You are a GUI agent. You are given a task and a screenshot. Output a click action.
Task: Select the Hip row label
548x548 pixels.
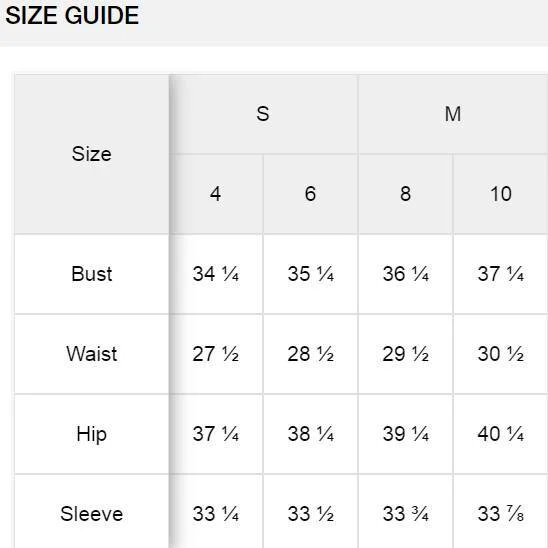[92, 434]
